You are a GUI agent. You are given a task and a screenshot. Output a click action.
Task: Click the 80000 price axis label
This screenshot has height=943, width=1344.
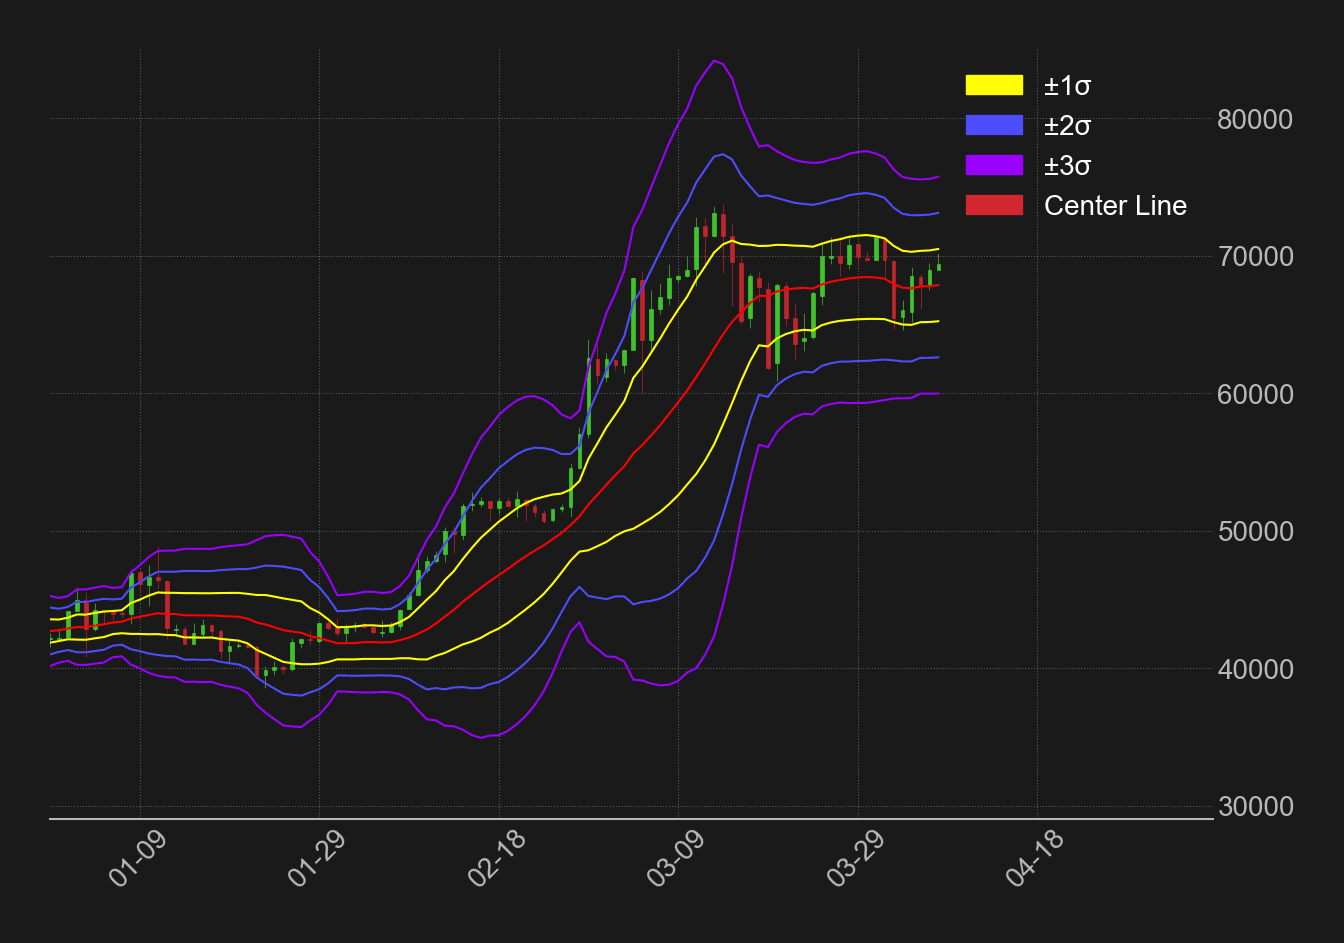click(x=1256, y=120)
